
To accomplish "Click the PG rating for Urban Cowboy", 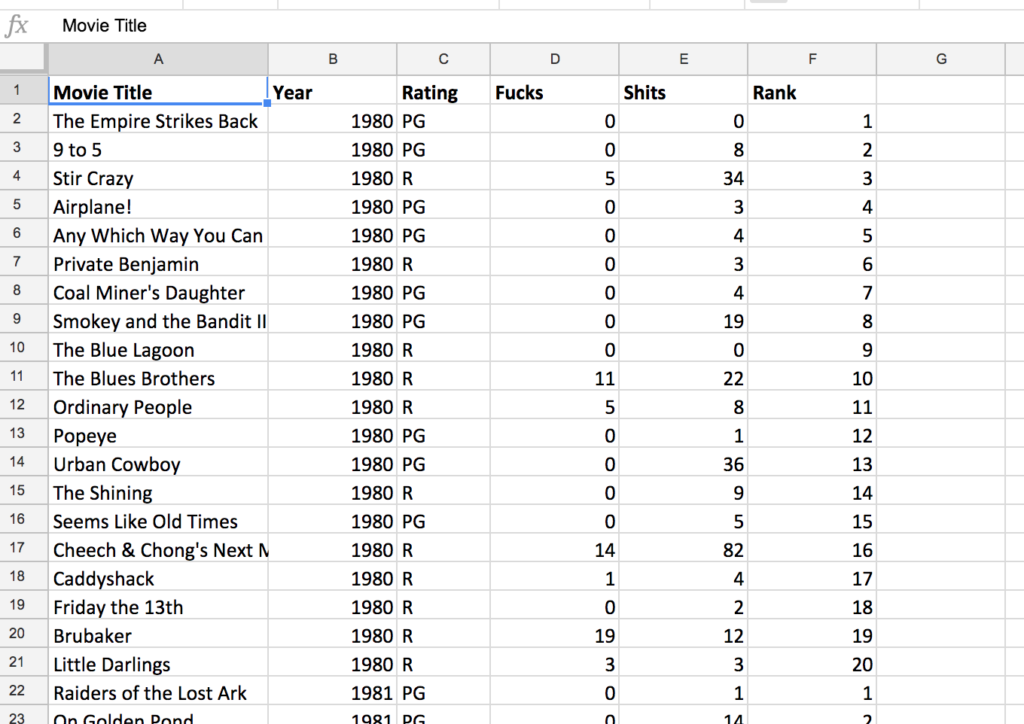I will click(443, 464).
